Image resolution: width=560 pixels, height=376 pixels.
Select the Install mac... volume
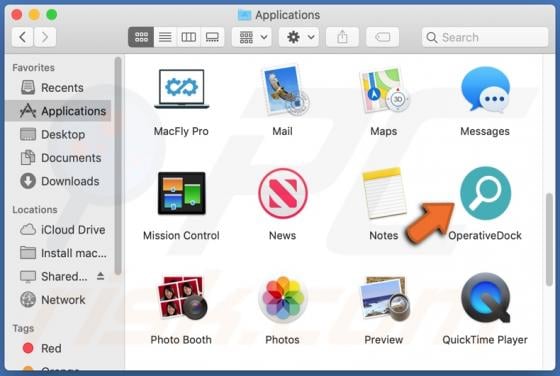click(58, 253)
